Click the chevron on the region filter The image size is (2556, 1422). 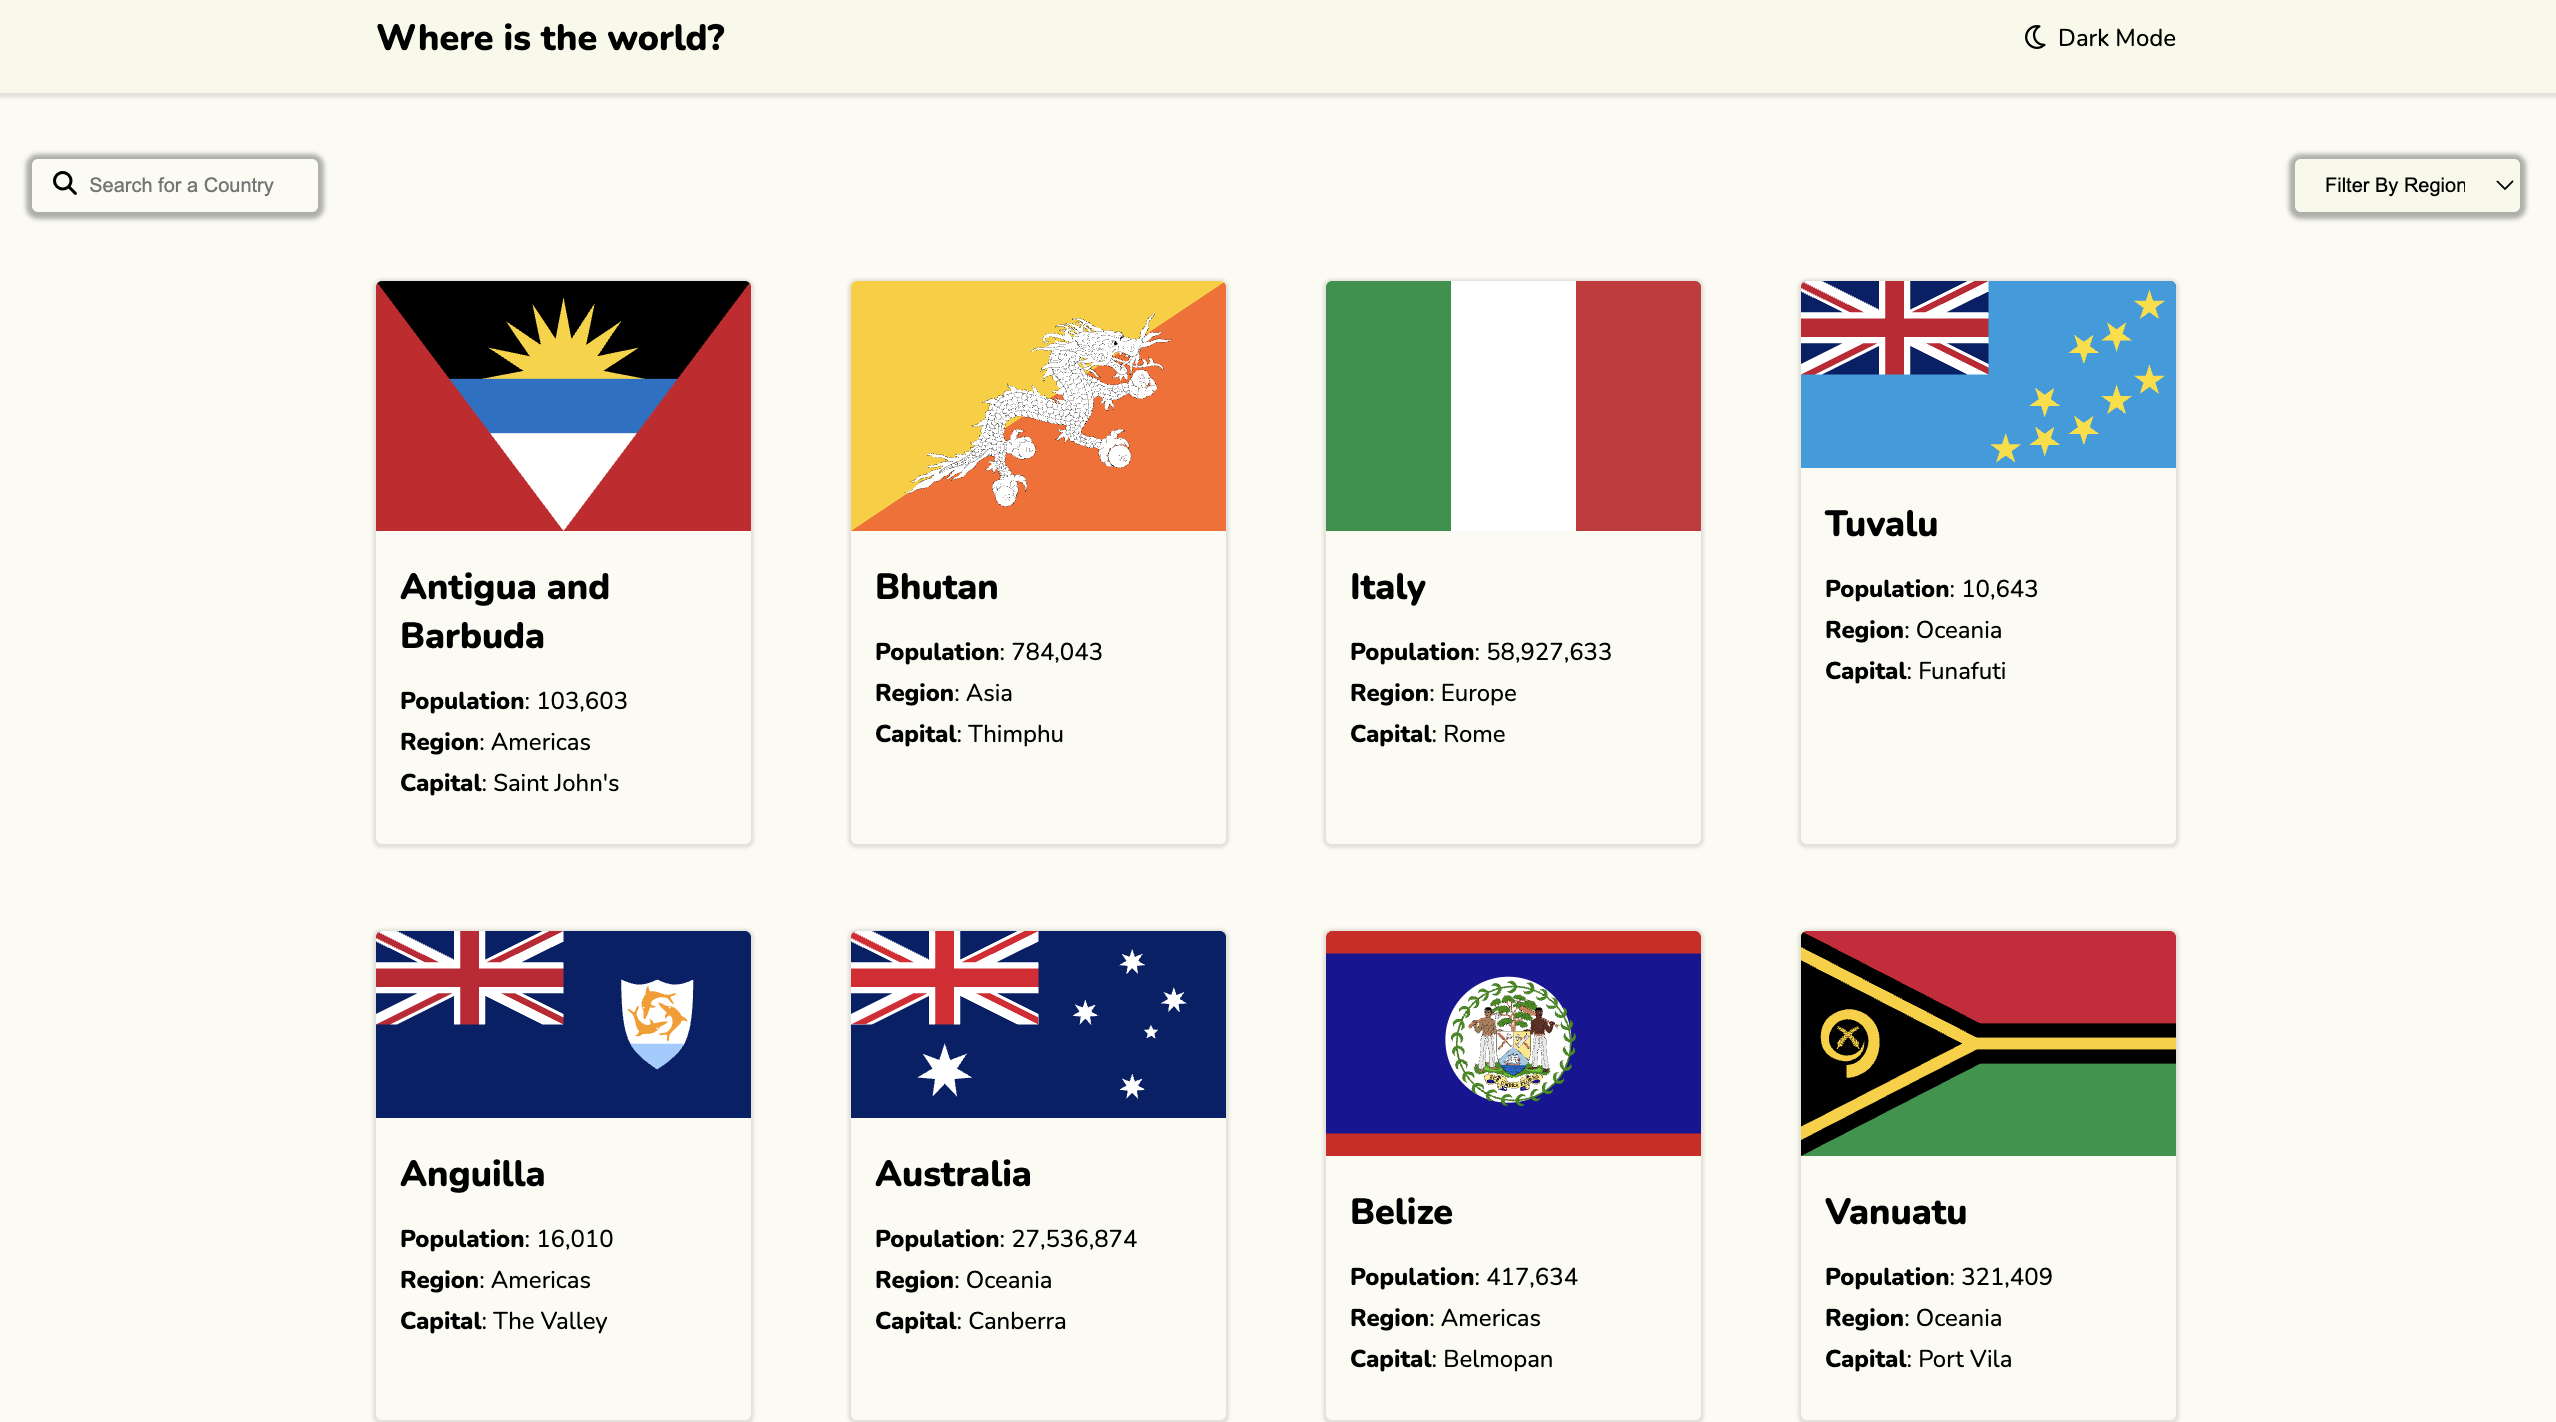pos(2505,185)
